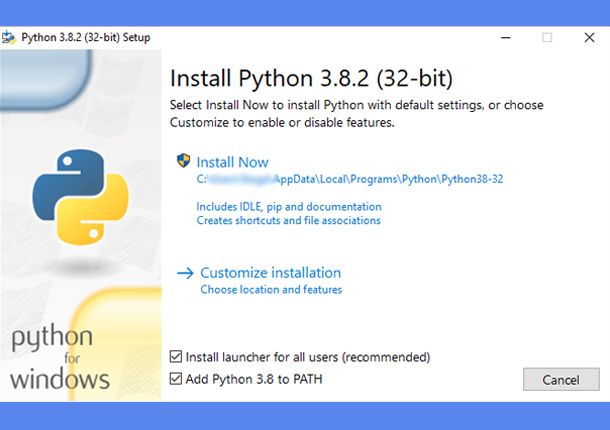Click the disabled maximize button

point(547,38)
